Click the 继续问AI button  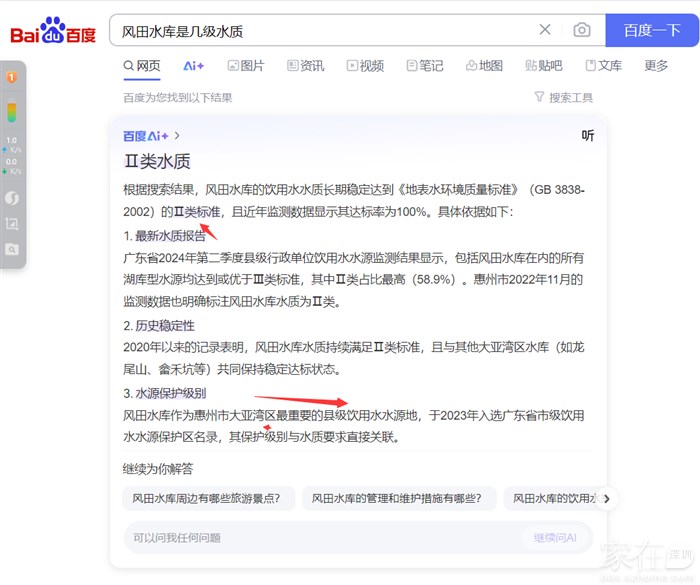pos(555,538)
